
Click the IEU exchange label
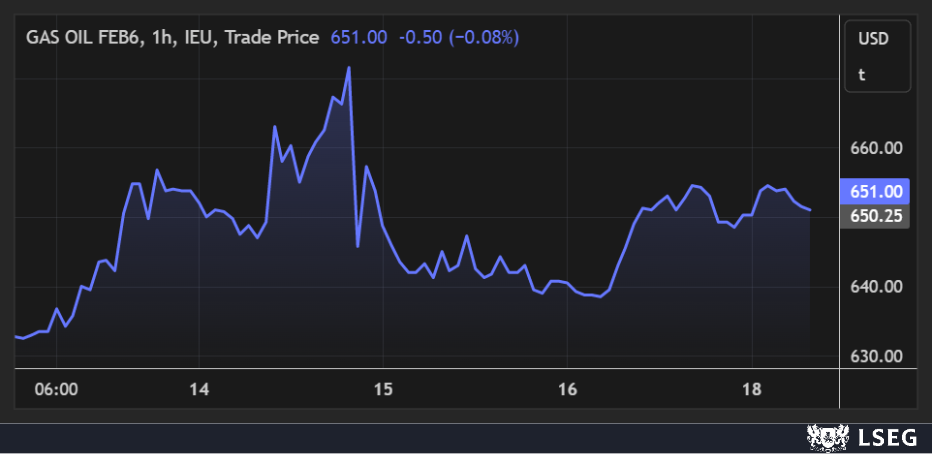pyautogui.click(x=200, y=38)
